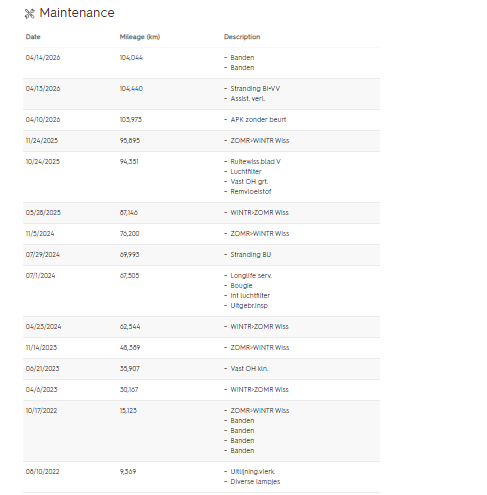Image resolution: width=487 pixels, height=495 pixels.
Task: Select the Remvloeistof entry
Action: 251,192
